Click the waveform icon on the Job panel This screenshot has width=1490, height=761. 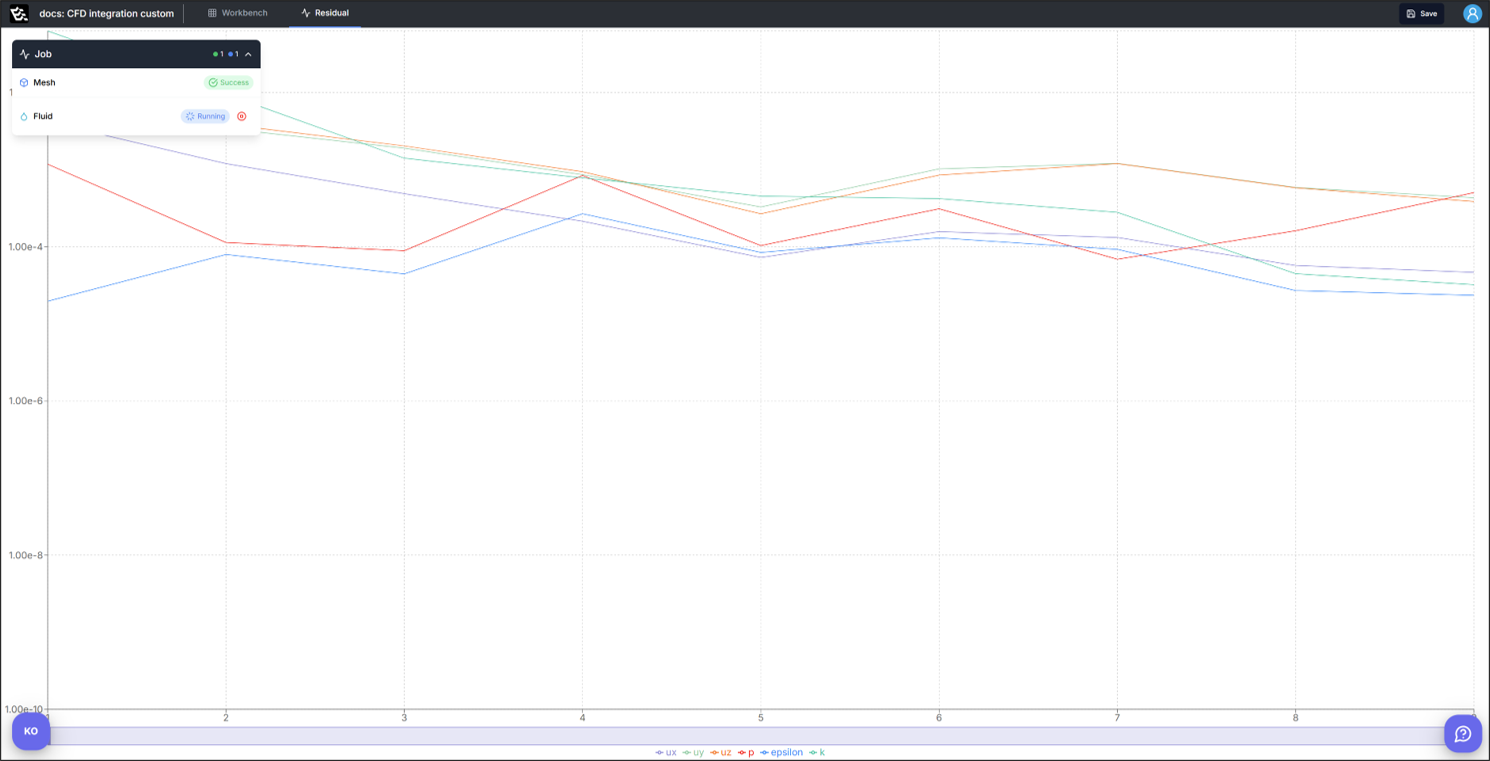(x=24, y=54)
